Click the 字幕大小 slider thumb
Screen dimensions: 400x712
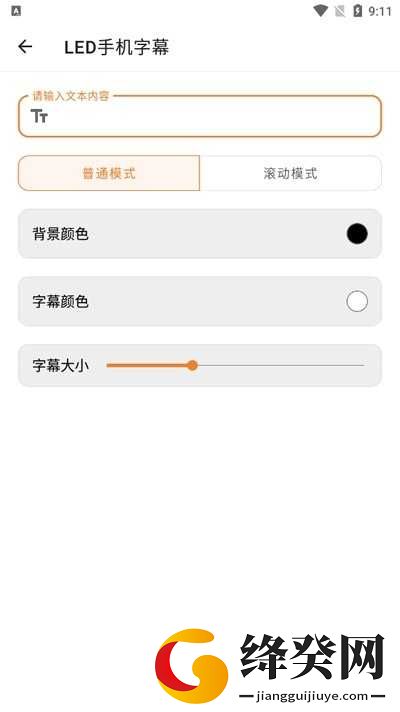click(x=193, y=365)
